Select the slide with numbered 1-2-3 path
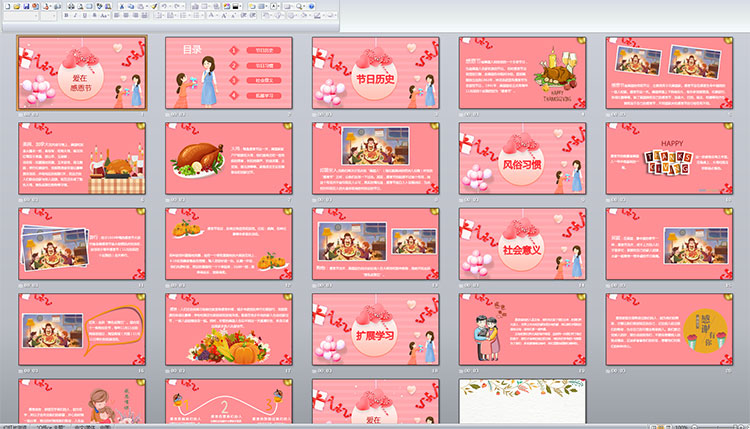This screenshot has width=750, height=429. pyautogui.click(x=229, y=401)
